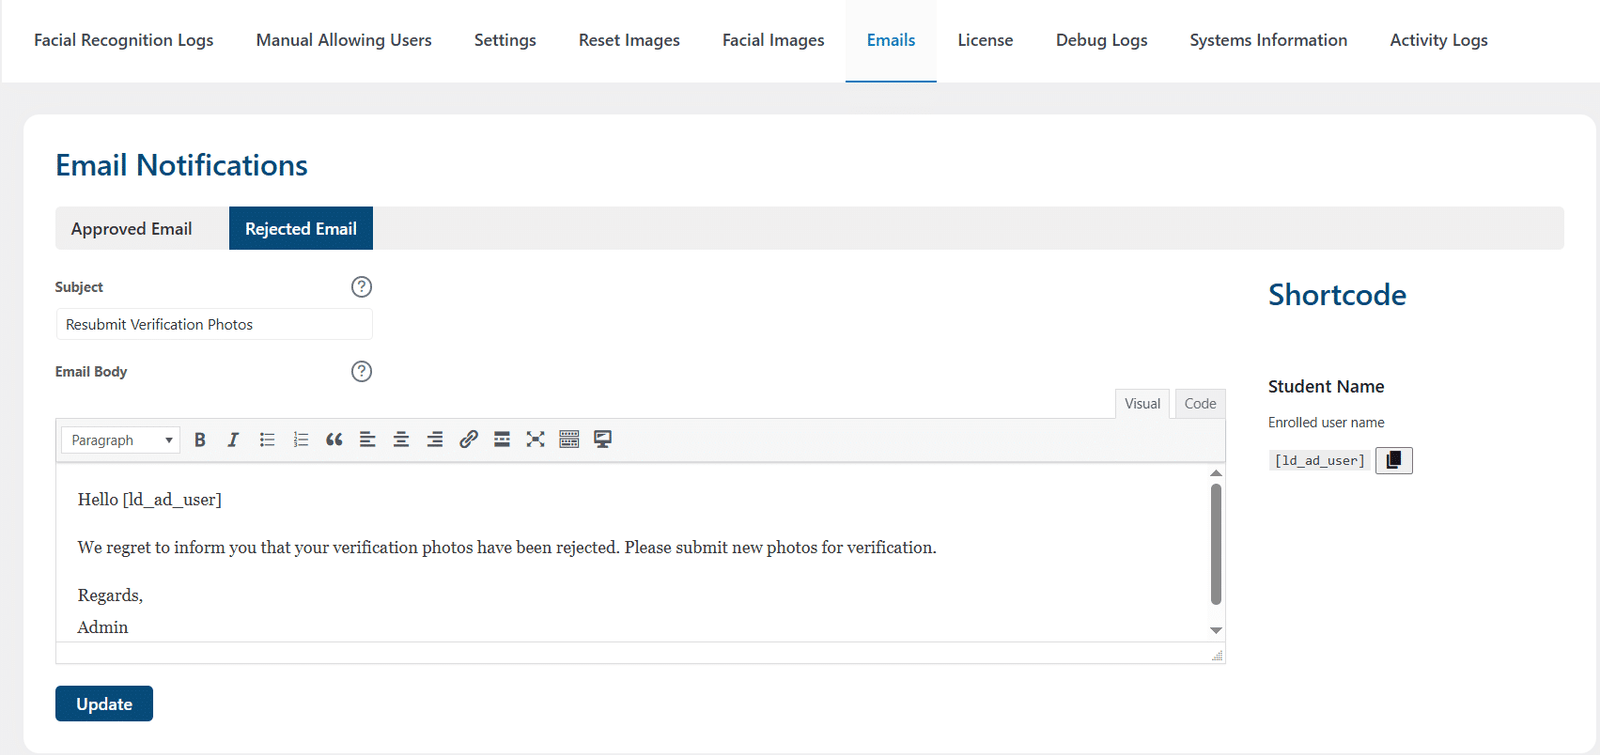This screenshot has height=755, width=1600.
Task: Insert a bulleted list
Action: [x=267, y=440]
